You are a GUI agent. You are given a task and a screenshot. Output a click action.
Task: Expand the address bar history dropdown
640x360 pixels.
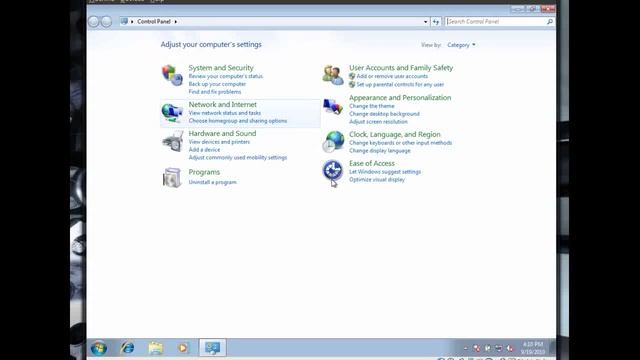[x=425, y=22]
